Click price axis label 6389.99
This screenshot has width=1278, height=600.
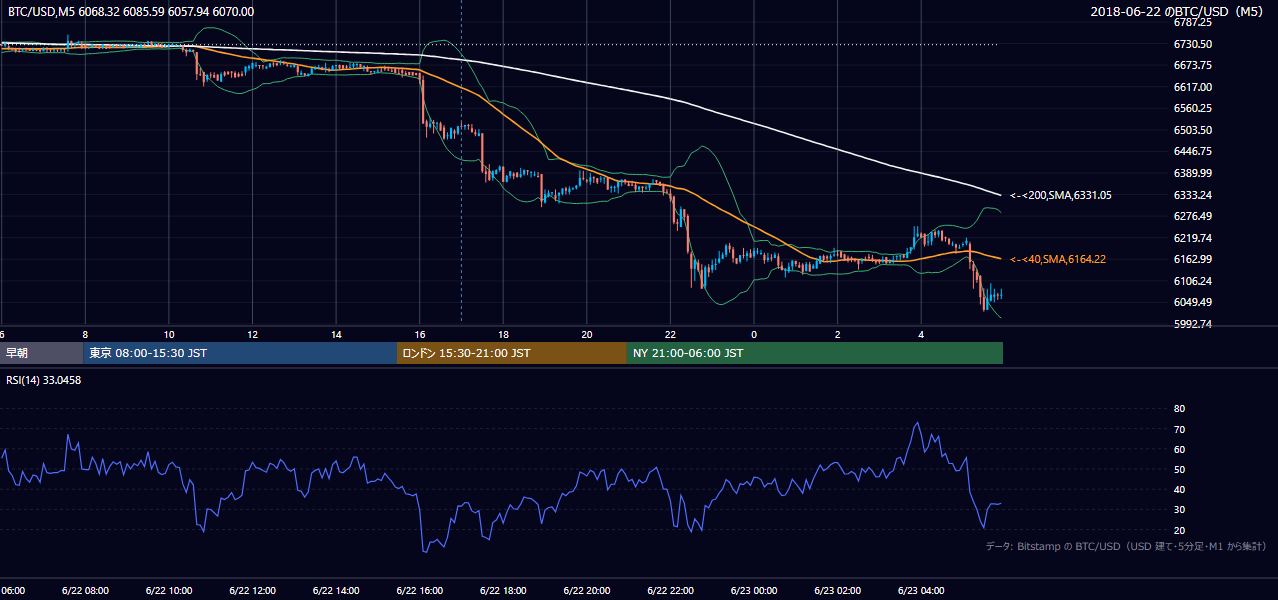click(1193, 173)
